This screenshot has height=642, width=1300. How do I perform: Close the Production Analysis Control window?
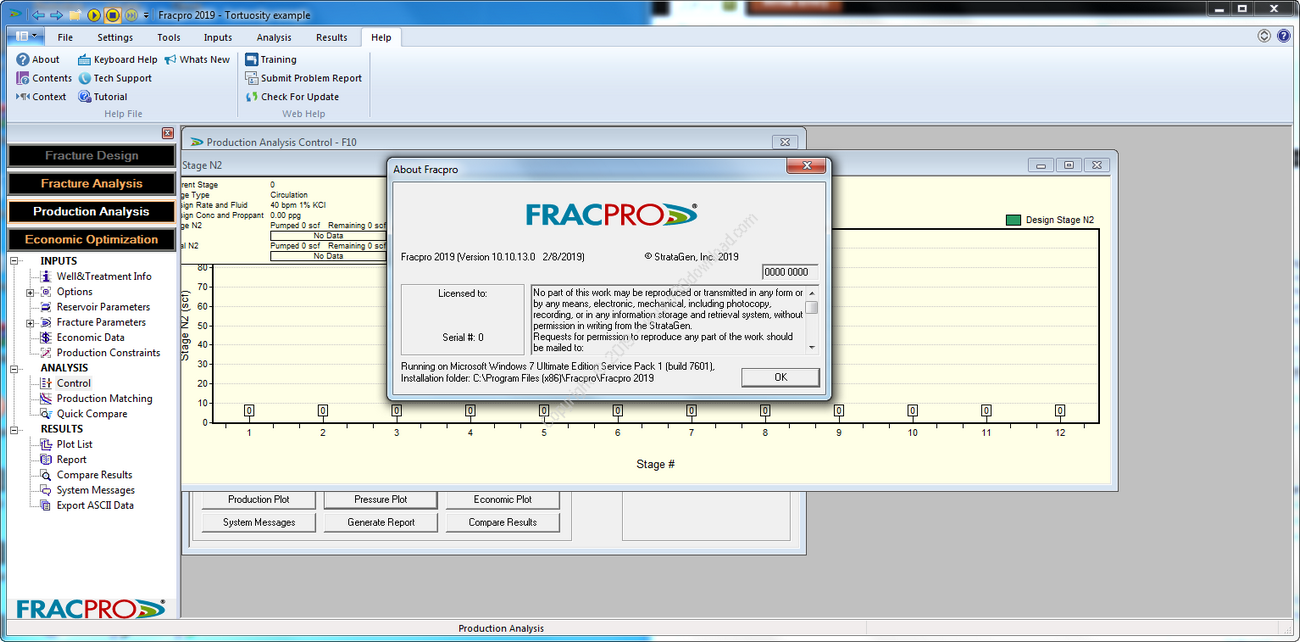pos(786,142)
